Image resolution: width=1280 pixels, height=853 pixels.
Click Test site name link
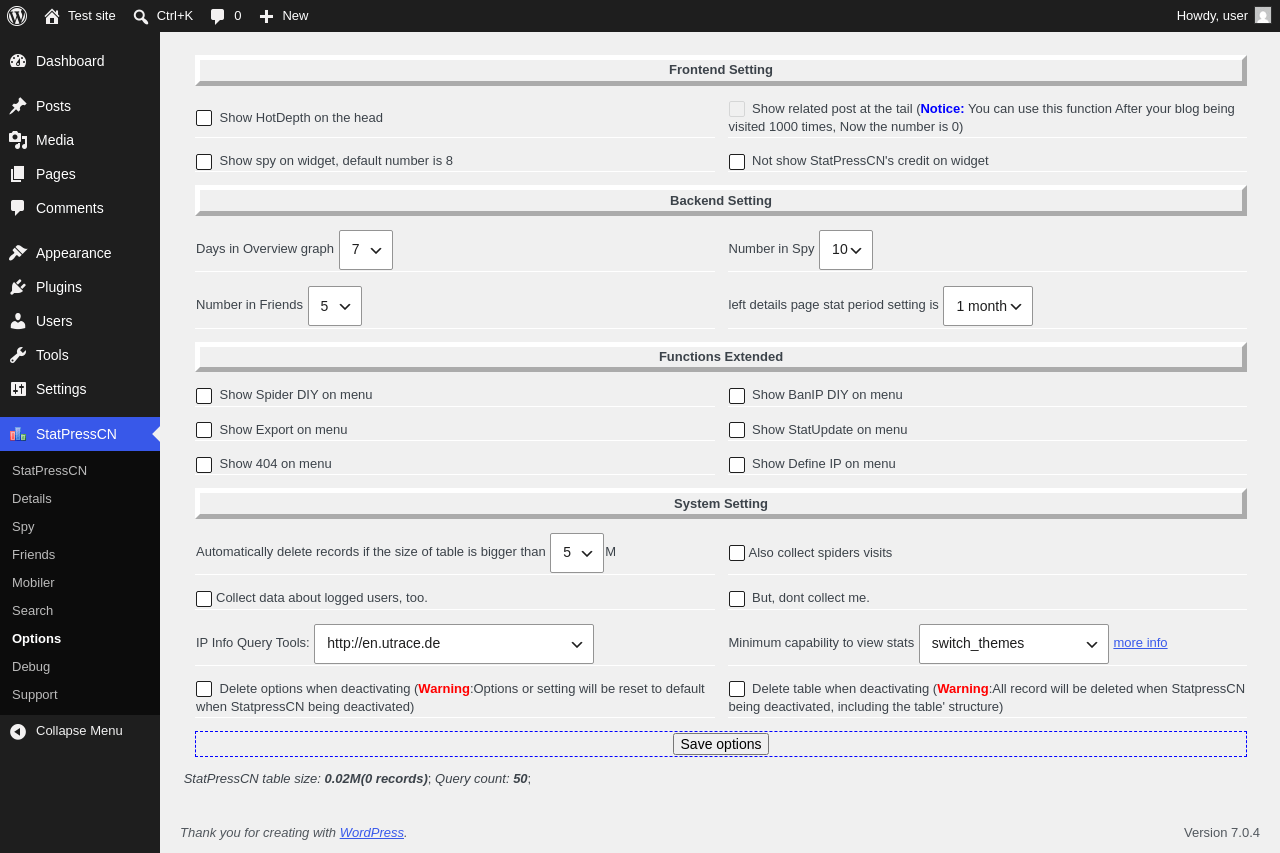(x=92, y=15)
